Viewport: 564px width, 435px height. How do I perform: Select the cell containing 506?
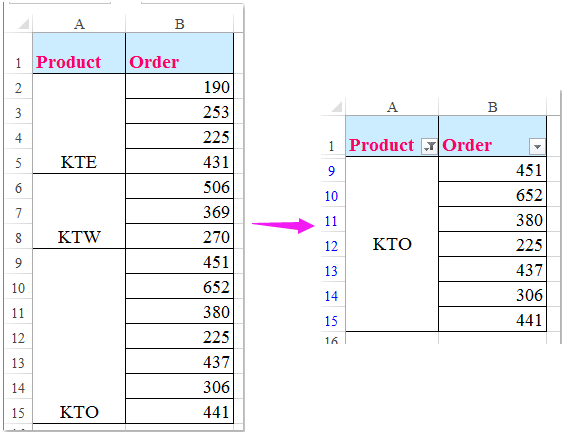[179, 186]
